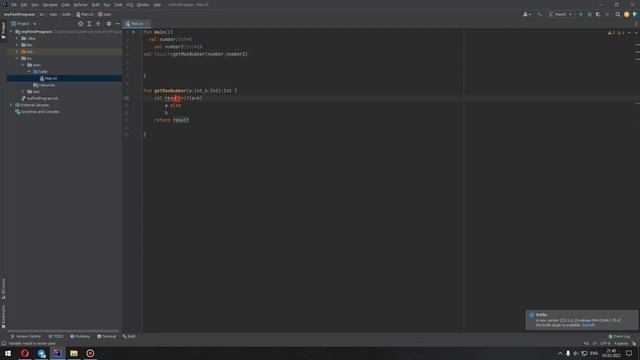Click Main.kt in the breadcrumb bar
This screenshot has width=640, height=360.
(84, 14)
